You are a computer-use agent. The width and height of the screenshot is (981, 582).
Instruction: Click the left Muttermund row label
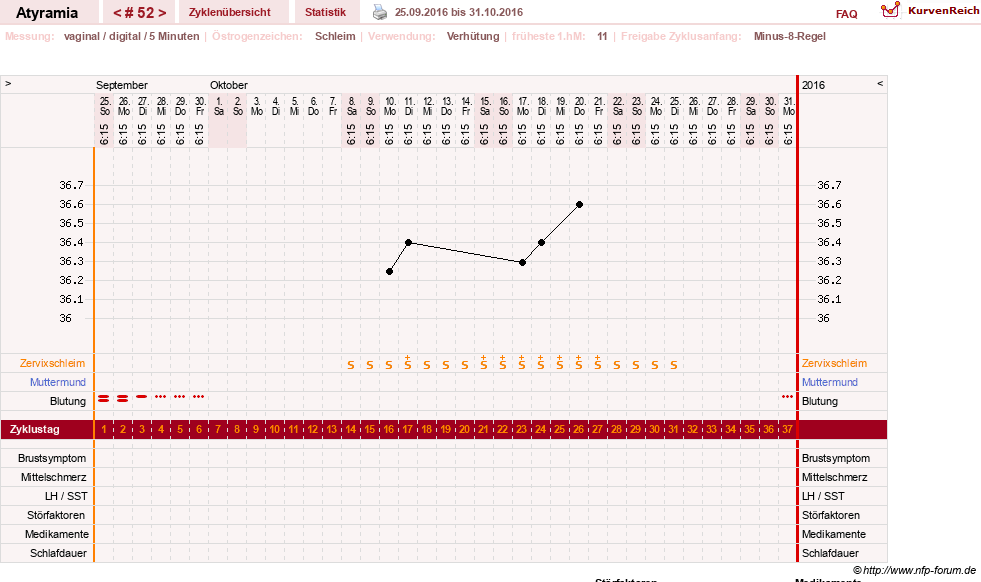[x=58, y=382]
